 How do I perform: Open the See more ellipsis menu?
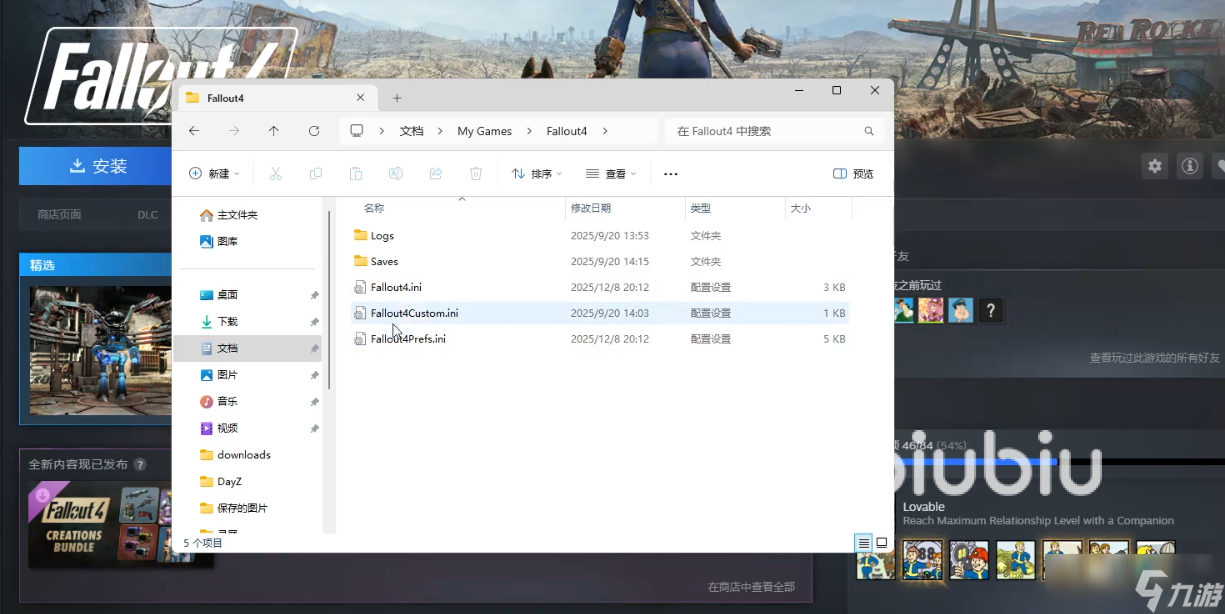[x=670, y=174]
